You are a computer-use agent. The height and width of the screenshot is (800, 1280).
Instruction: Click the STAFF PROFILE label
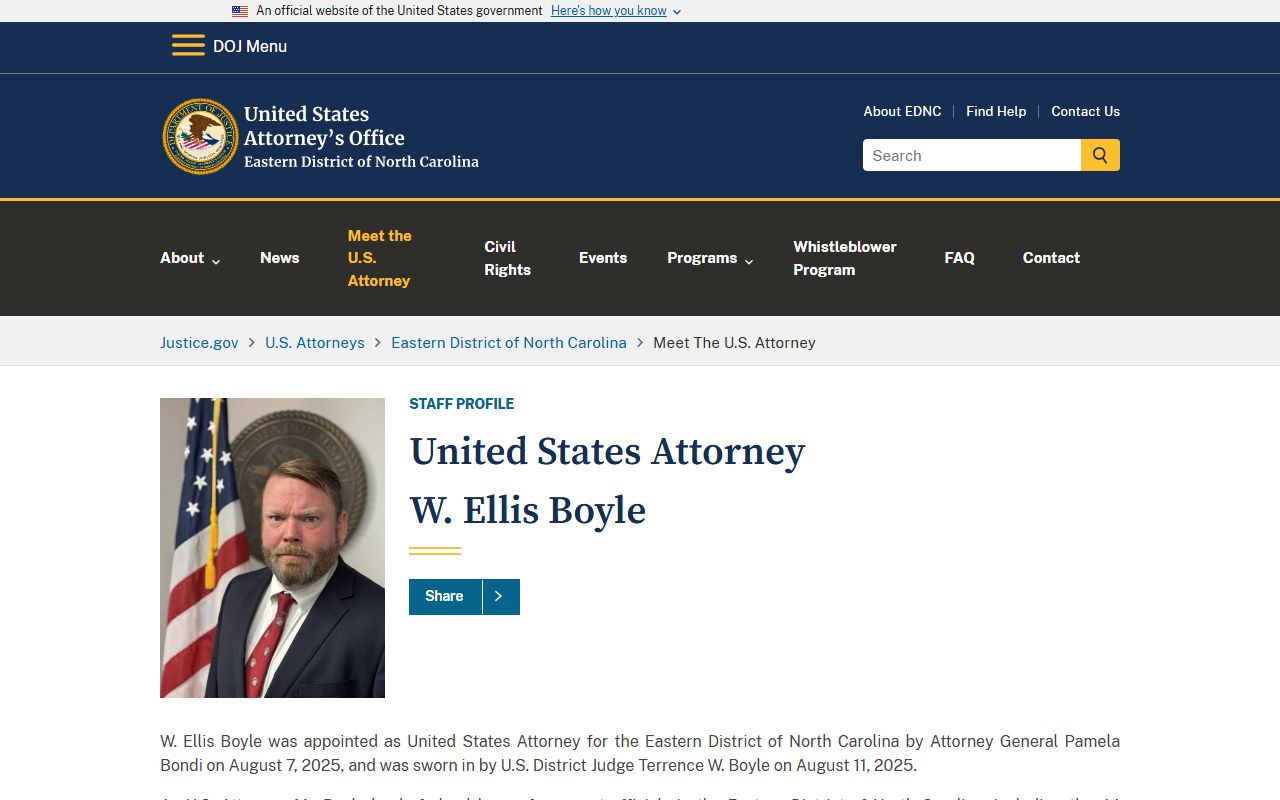tap(461, 404)
